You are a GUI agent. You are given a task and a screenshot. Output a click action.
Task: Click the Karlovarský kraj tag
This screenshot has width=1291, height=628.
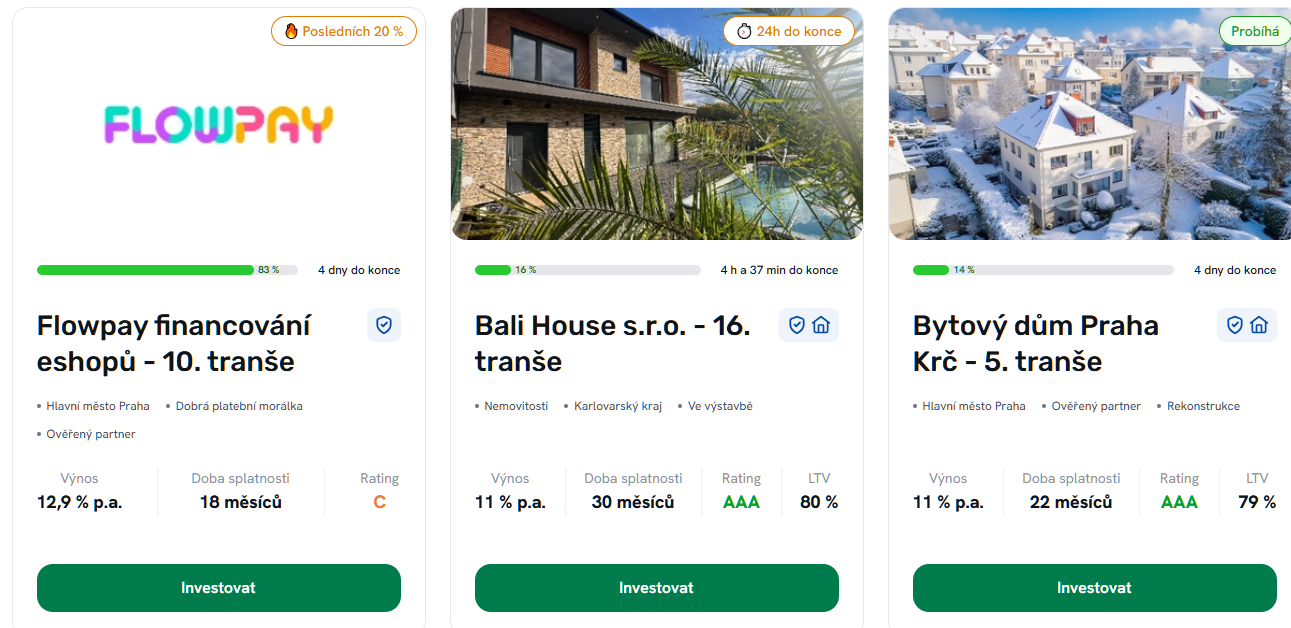[617, 406]
